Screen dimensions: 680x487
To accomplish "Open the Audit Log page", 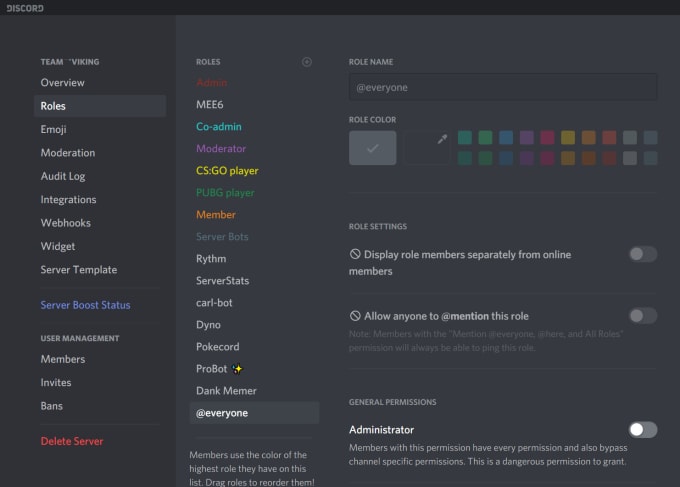I will coord(63,176).
